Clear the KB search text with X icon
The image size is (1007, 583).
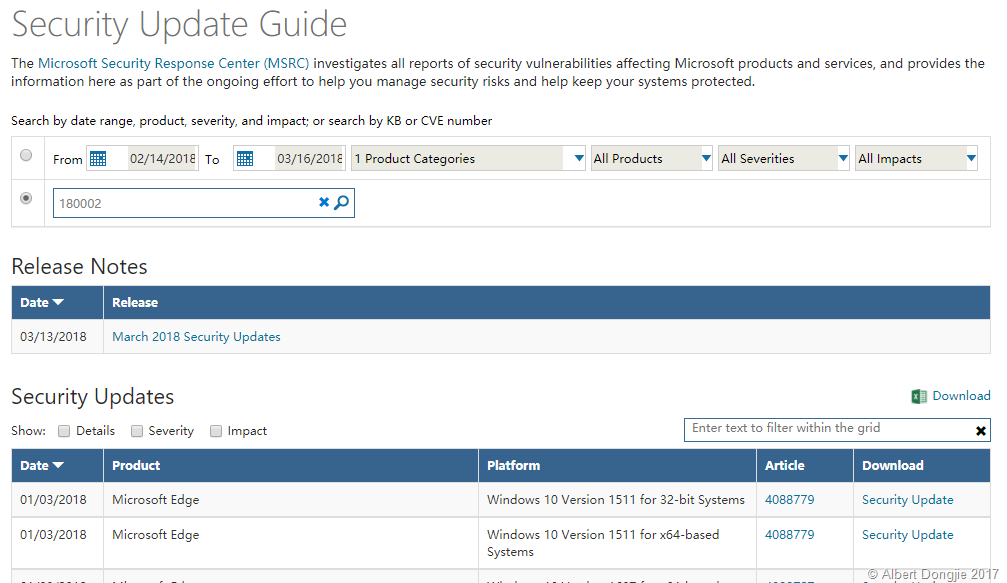click(324, 203)
